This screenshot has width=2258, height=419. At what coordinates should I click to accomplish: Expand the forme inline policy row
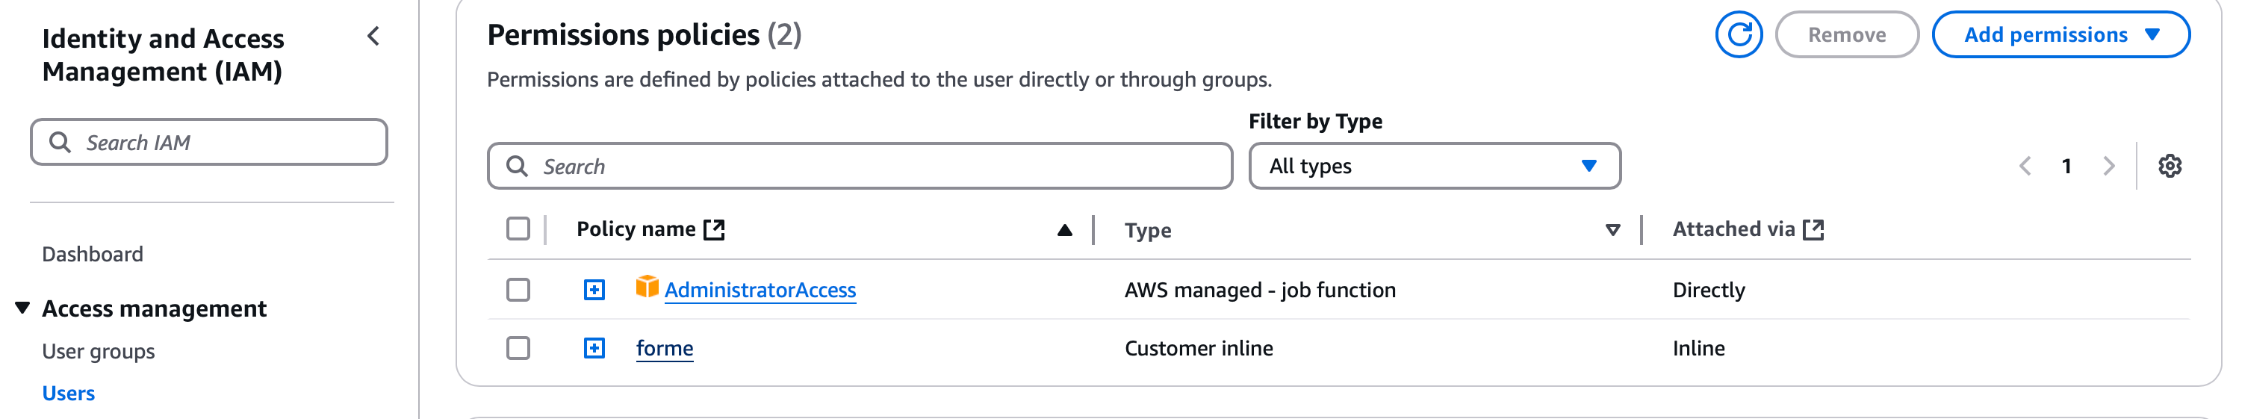(594, 348)
